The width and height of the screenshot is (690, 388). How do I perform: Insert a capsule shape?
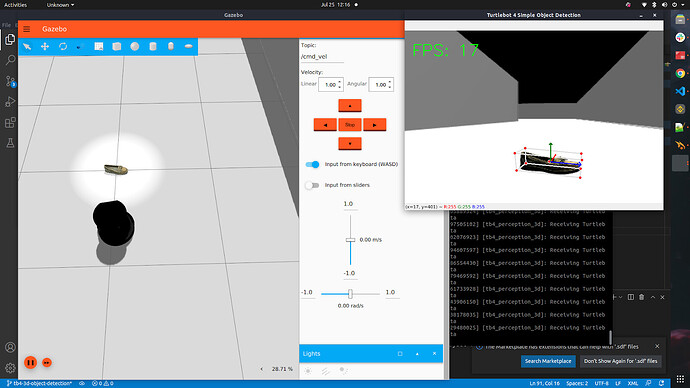point(171,47)
